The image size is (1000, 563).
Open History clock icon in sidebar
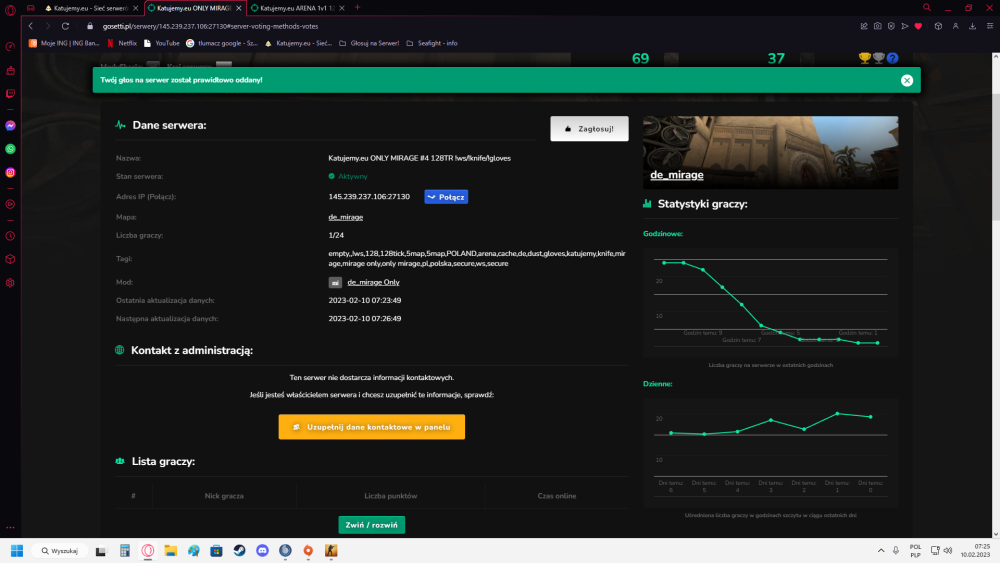coord(10,236)
